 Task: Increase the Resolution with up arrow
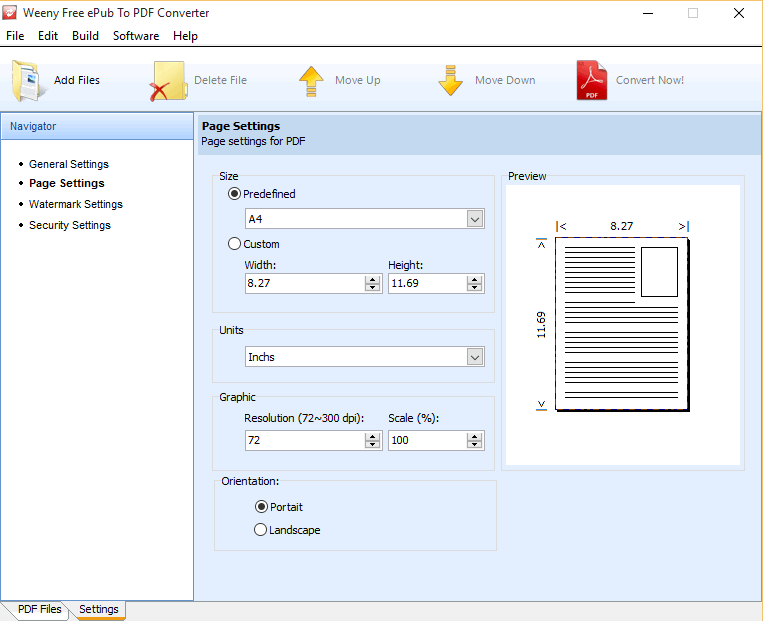(x=373, y=437)
